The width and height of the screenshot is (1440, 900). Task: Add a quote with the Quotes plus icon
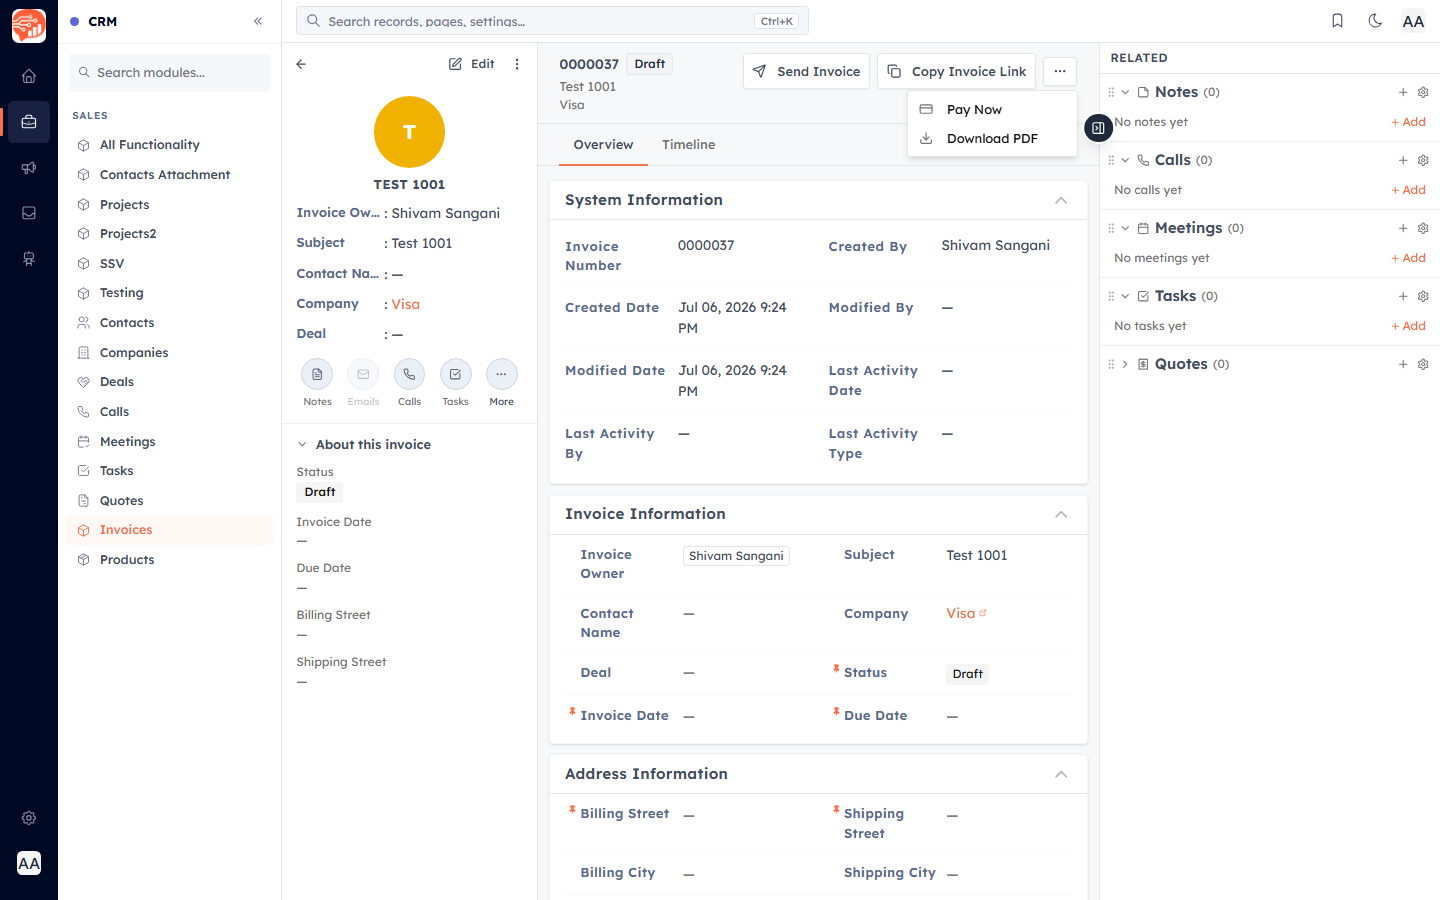coord(1403,364)
